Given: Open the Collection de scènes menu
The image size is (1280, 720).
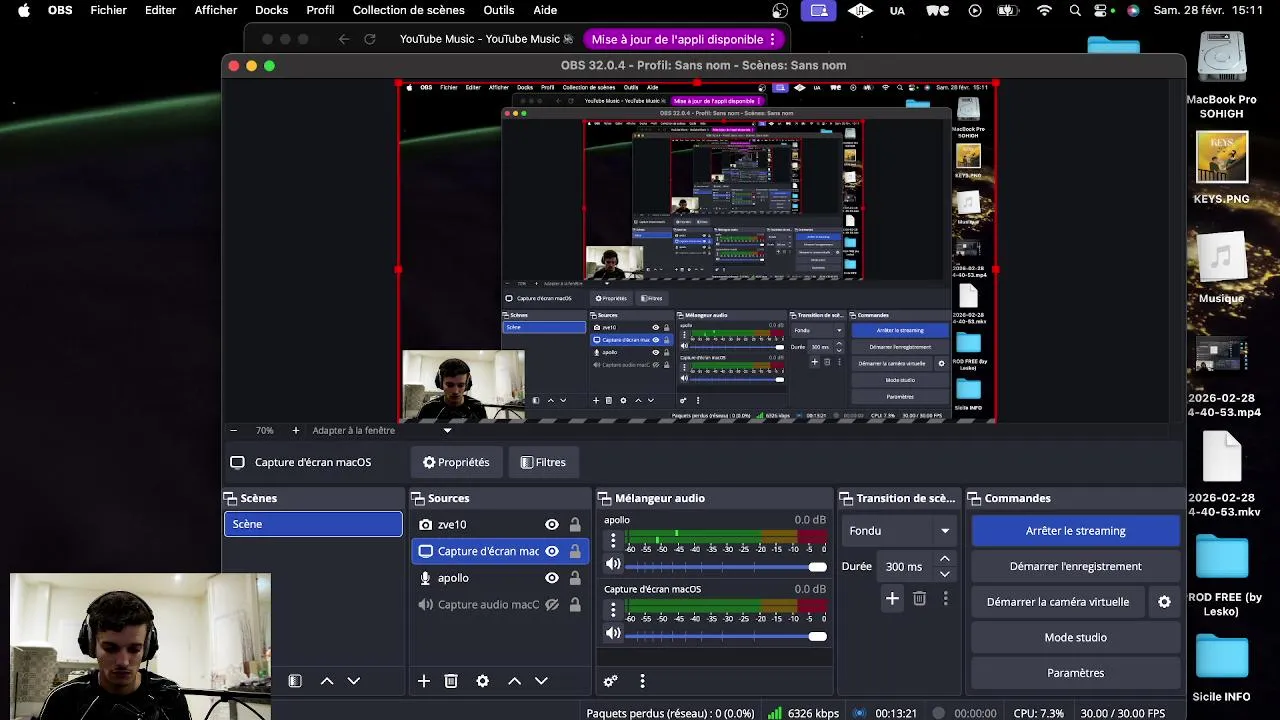Looking at the screenshot, I should point(408,10).
